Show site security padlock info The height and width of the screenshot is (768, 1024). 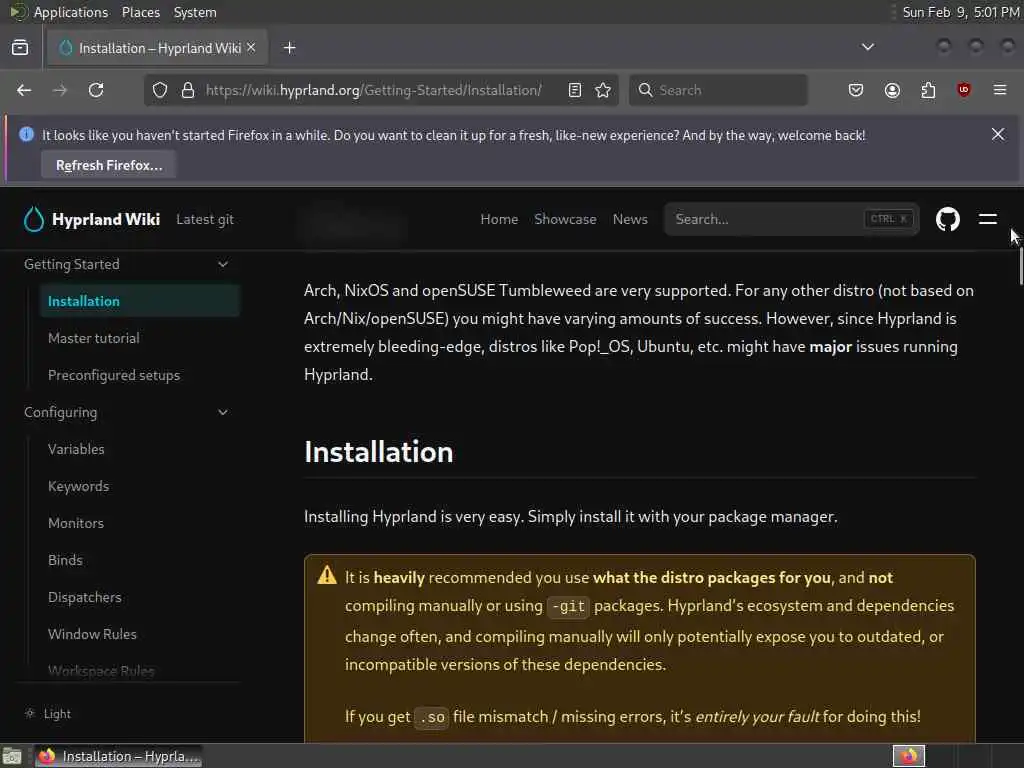tap(188, 90)
